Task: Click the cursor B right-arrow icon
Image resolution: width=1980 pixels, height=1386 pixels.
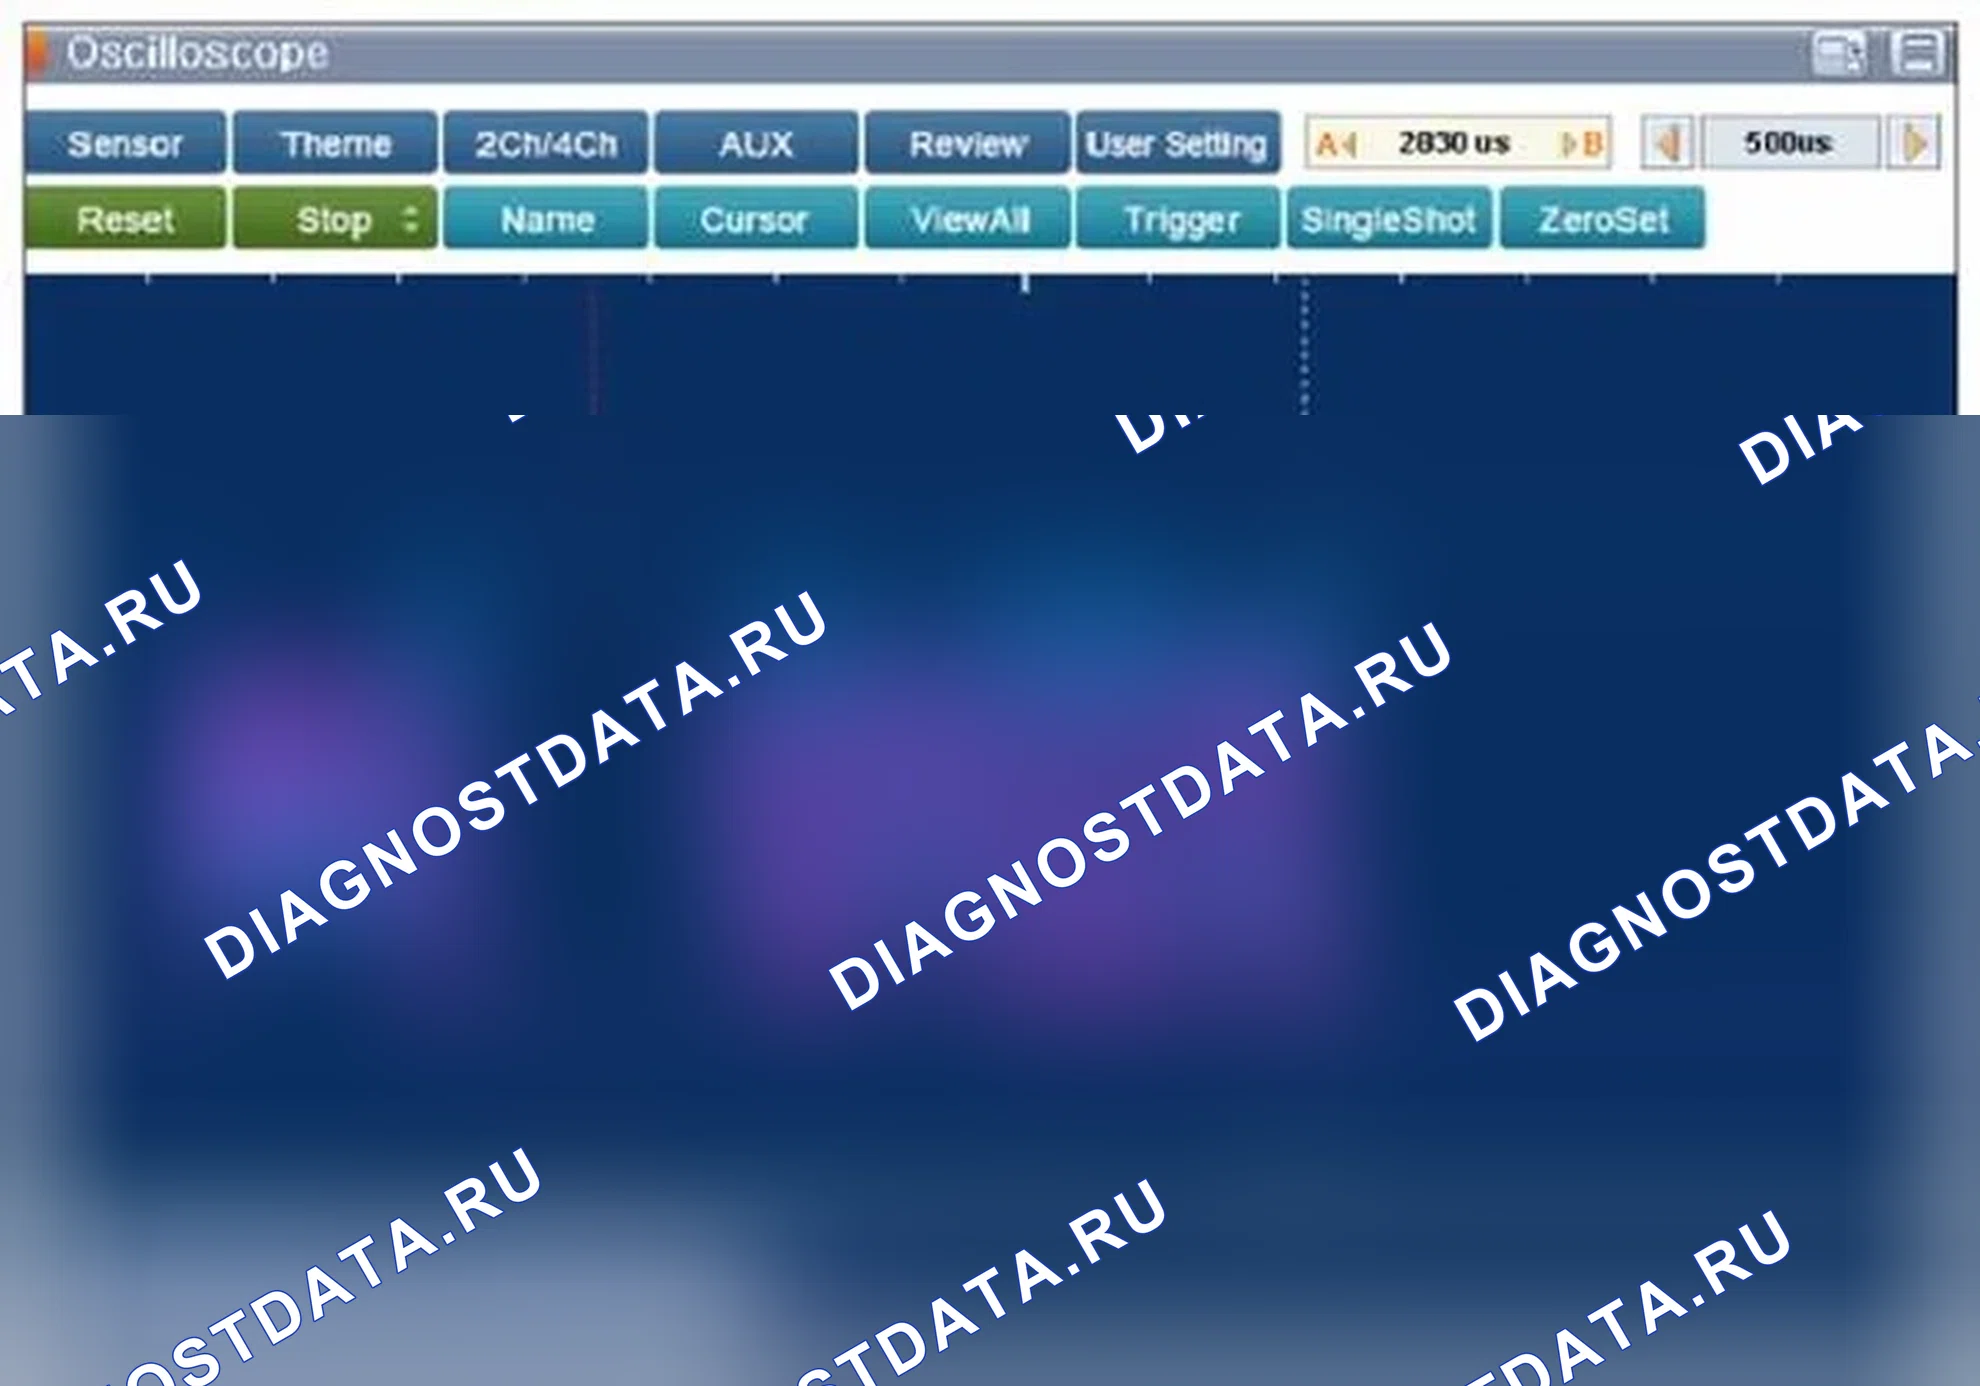Action: click(x=1584, y=144)
